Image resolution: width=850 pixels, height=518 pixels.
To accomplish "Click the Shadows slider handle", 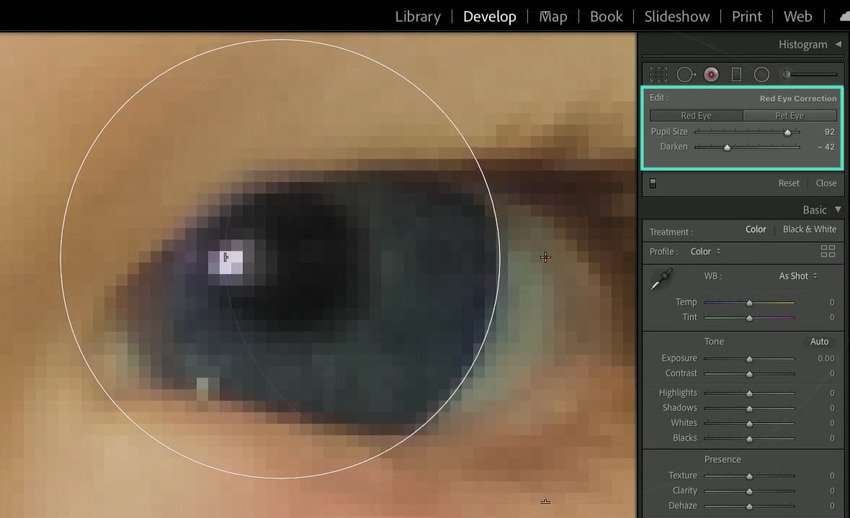I will pos(749,408).
